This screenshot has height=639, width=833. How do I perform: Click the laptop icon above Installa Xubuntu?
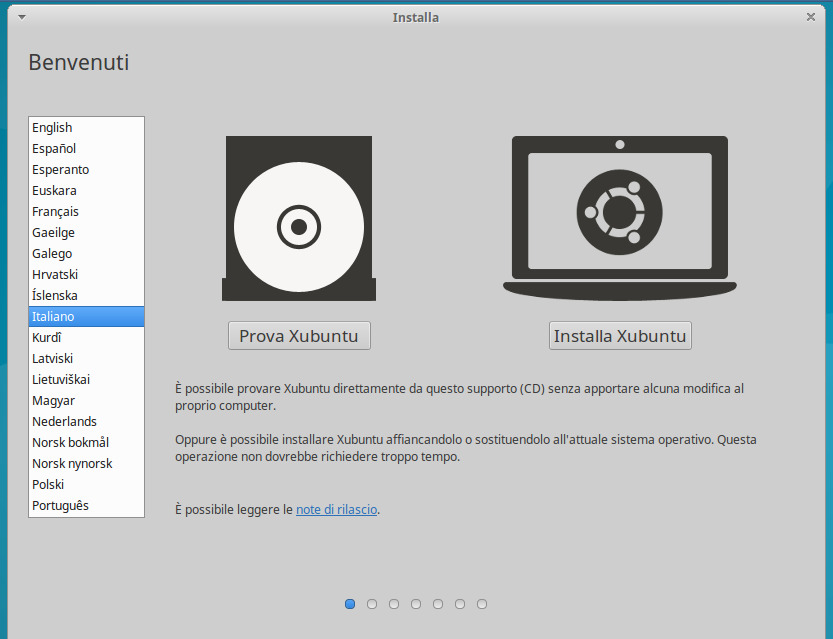pos(619,218)
